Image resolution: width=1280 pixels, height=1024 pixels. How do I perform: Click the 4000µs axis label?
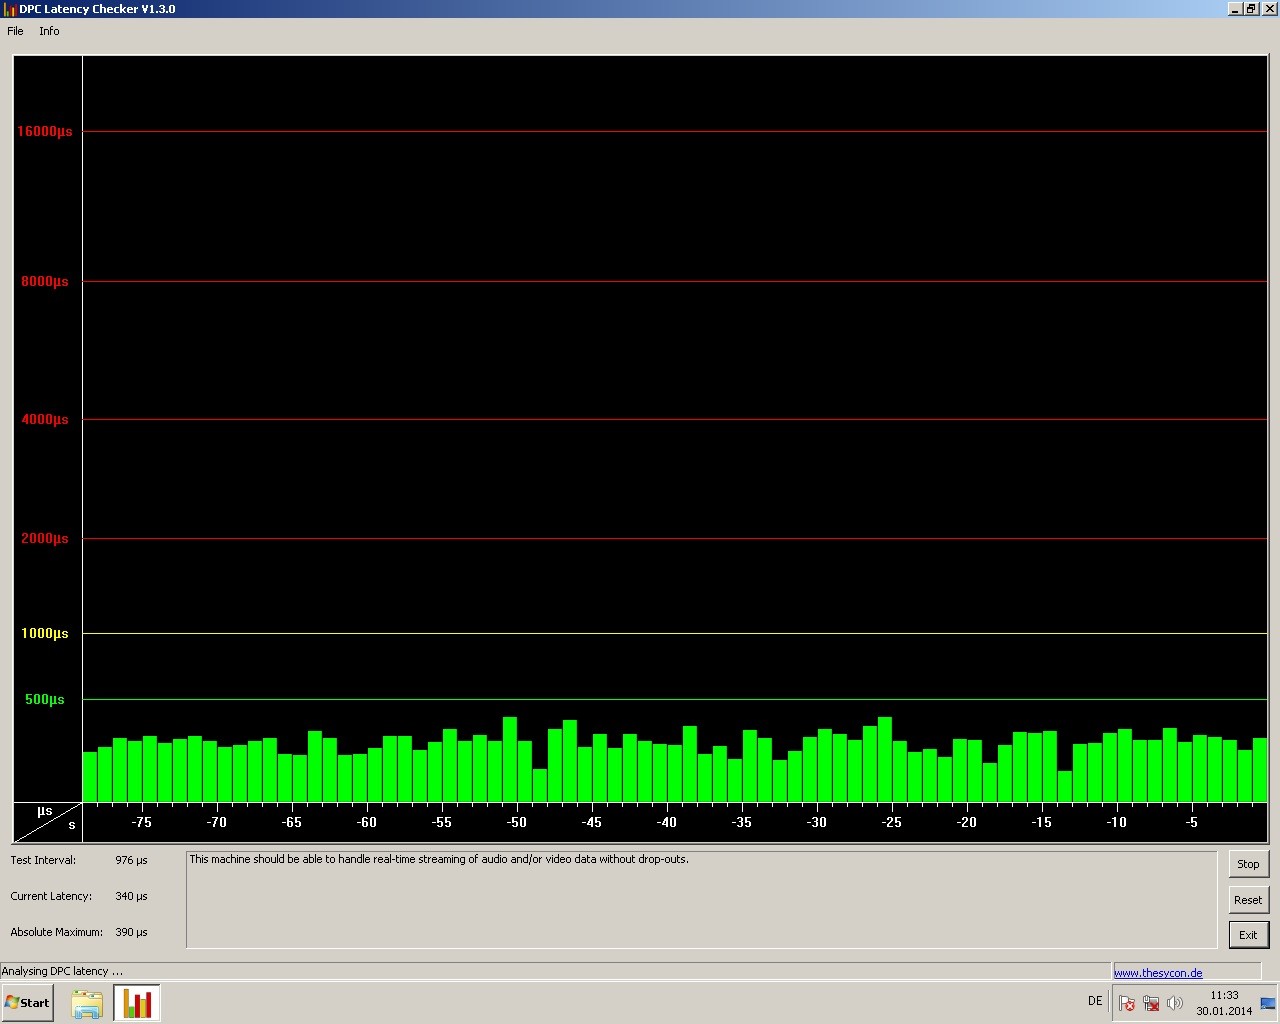point(45,419)
